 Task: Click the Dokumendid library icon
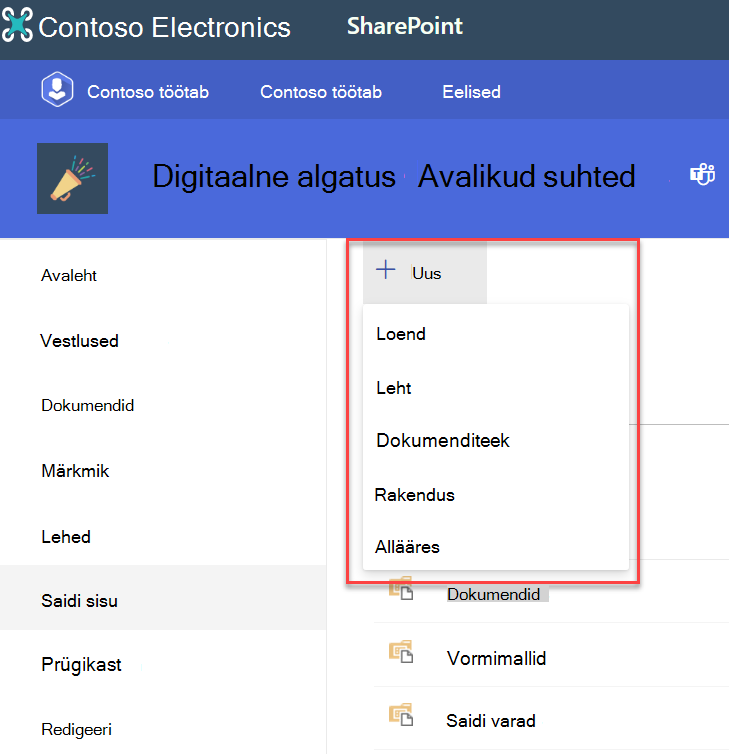(401, 589)
